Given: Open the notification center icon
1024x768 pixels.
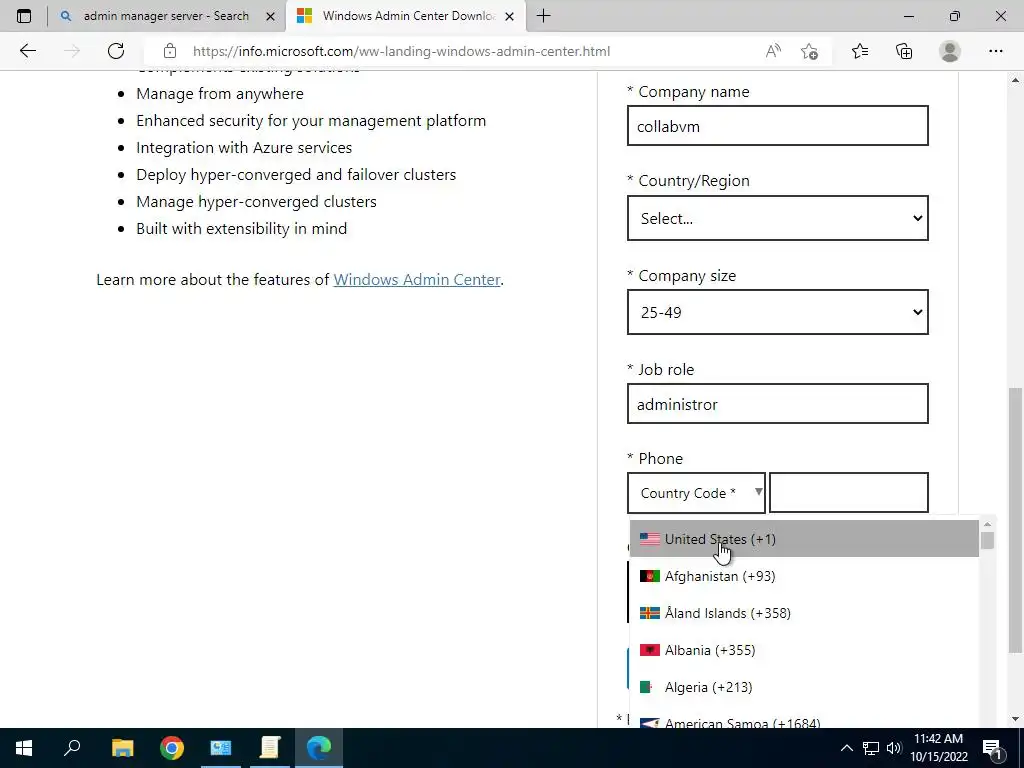Looking at the screenshot, I should (992, 748).
